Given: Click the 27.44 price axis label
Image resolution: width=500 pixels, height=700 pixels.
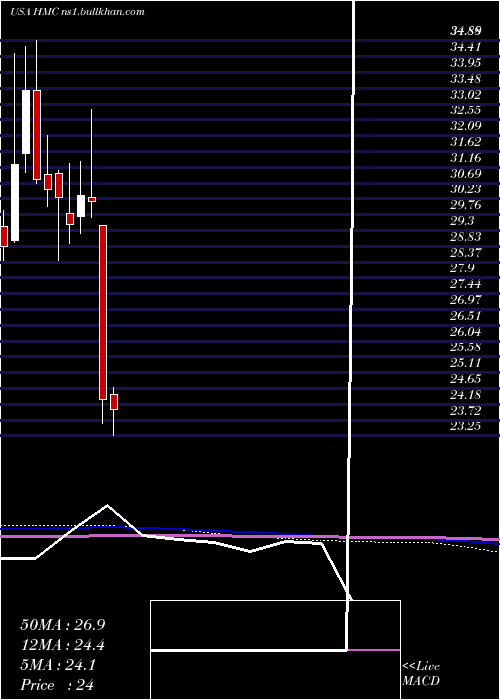Looking at the screenshot, I should click(x=466, y=284).
